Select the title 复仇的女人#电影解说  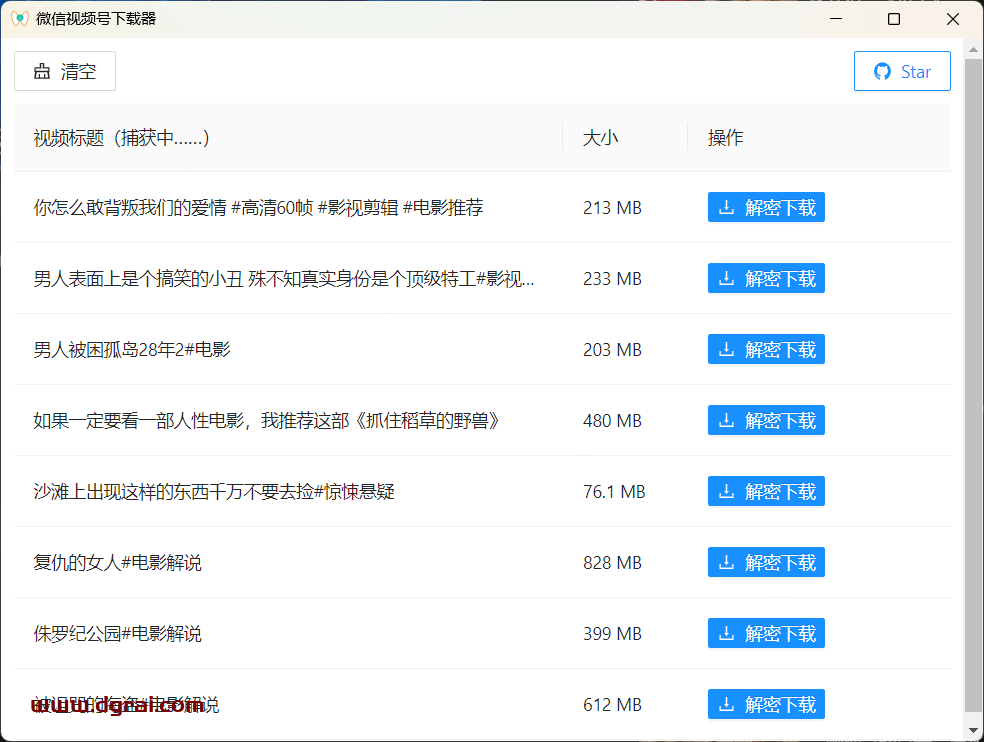click(117, 562)
